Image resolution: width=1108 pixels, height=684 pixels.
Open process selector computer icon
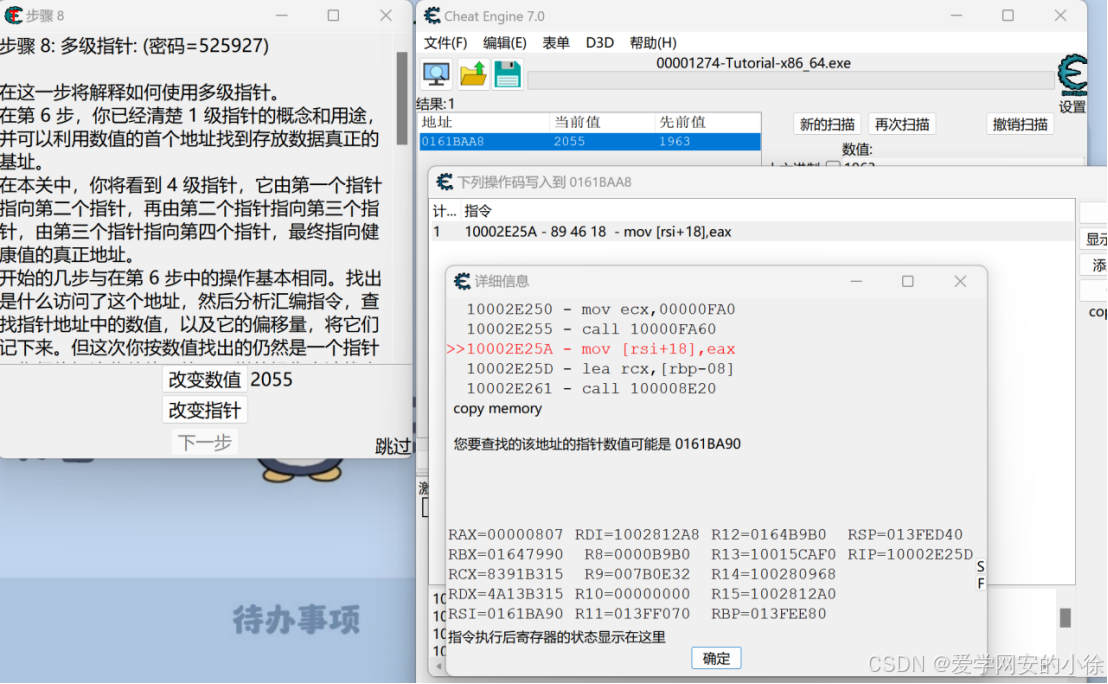click(436, 74)
